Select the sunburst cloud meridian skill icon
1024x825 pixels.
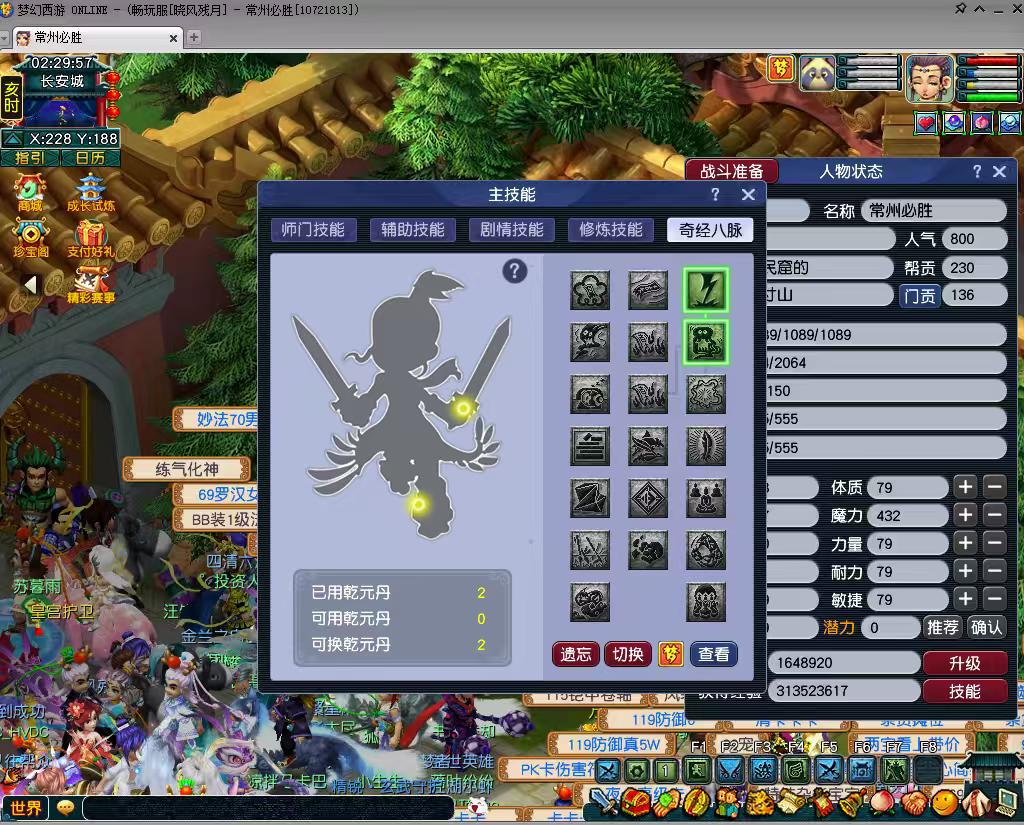coord(706,394)
